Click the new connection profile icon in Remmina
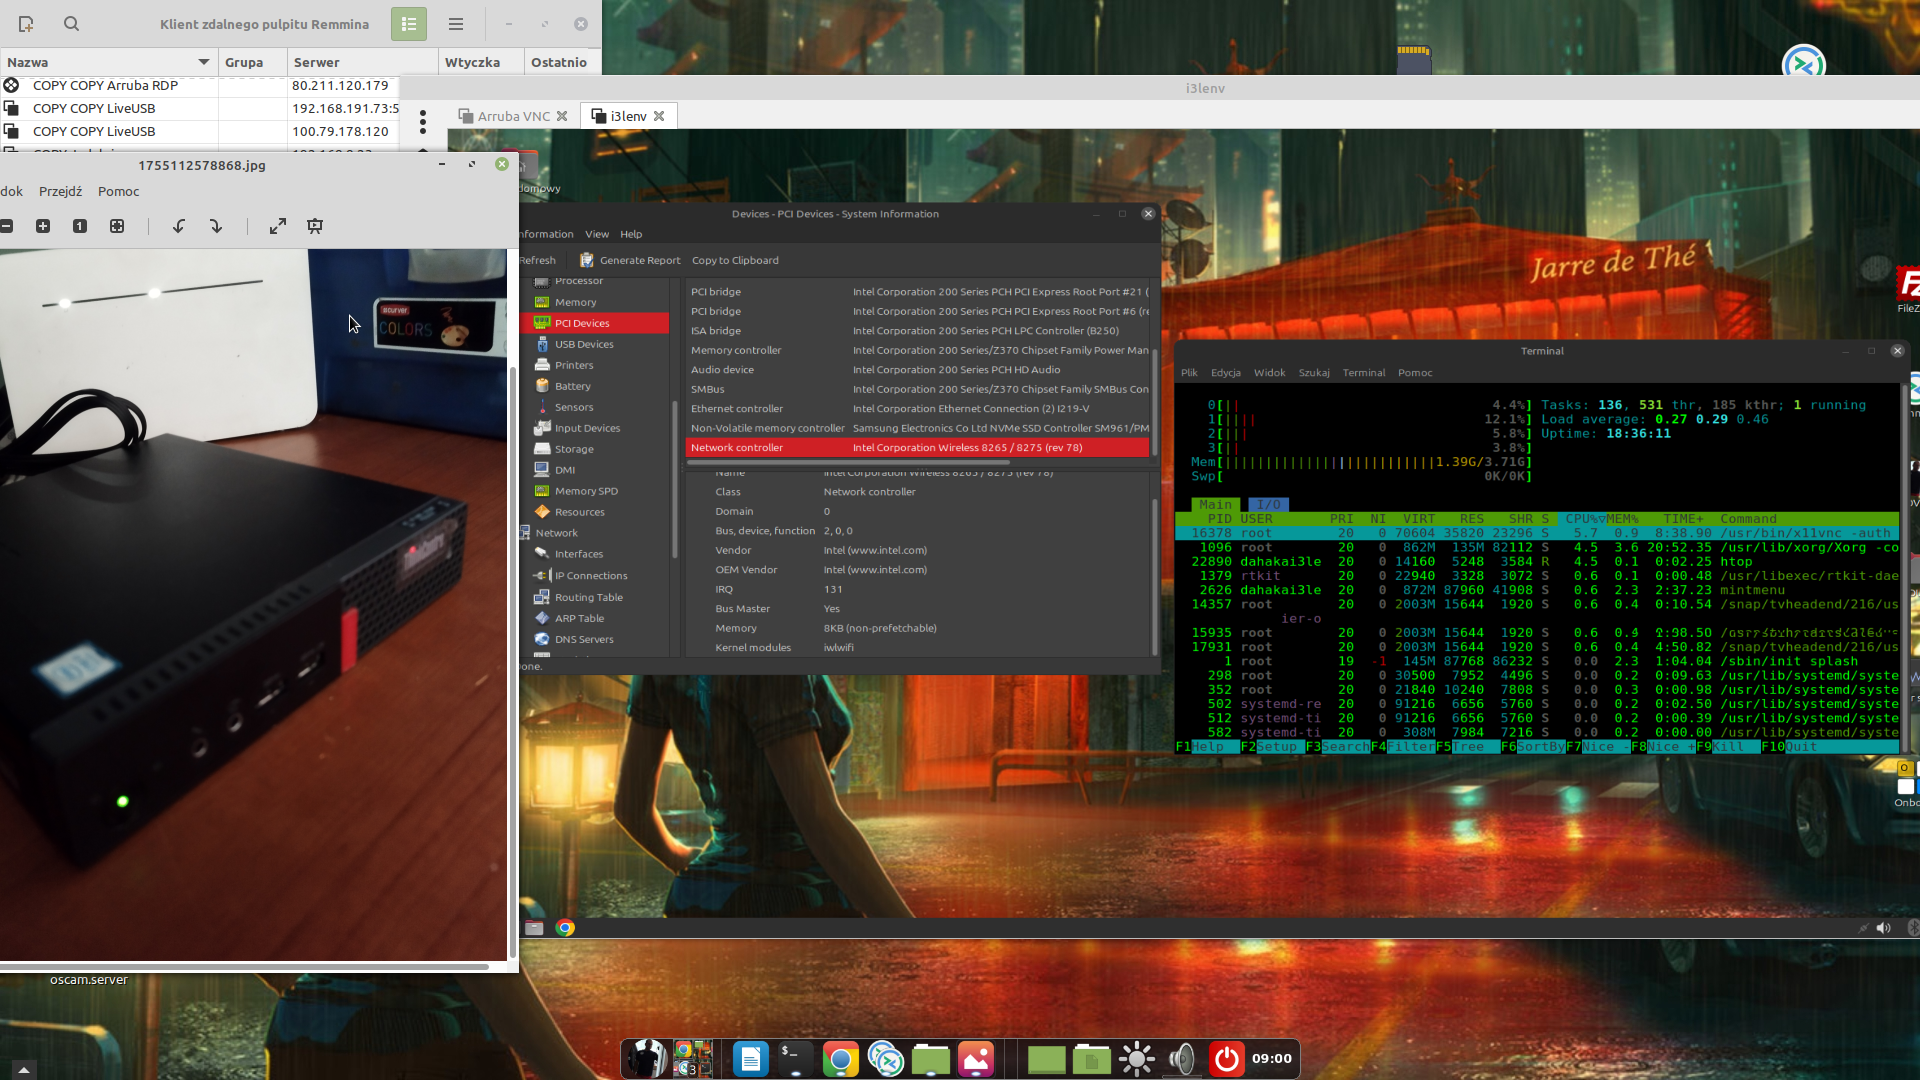The height and width of the screenshot is (1080, 1920). 26,24
